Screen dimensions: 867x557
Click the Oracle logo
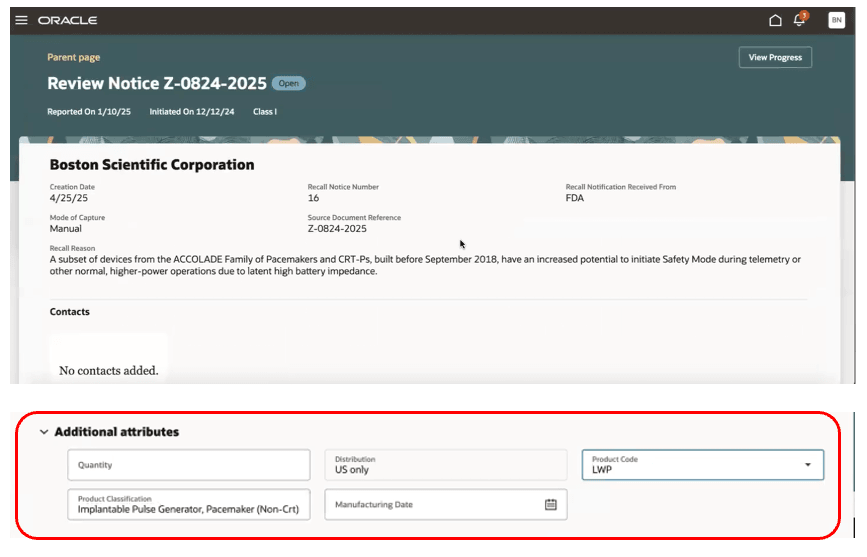[x=67, y=20]
